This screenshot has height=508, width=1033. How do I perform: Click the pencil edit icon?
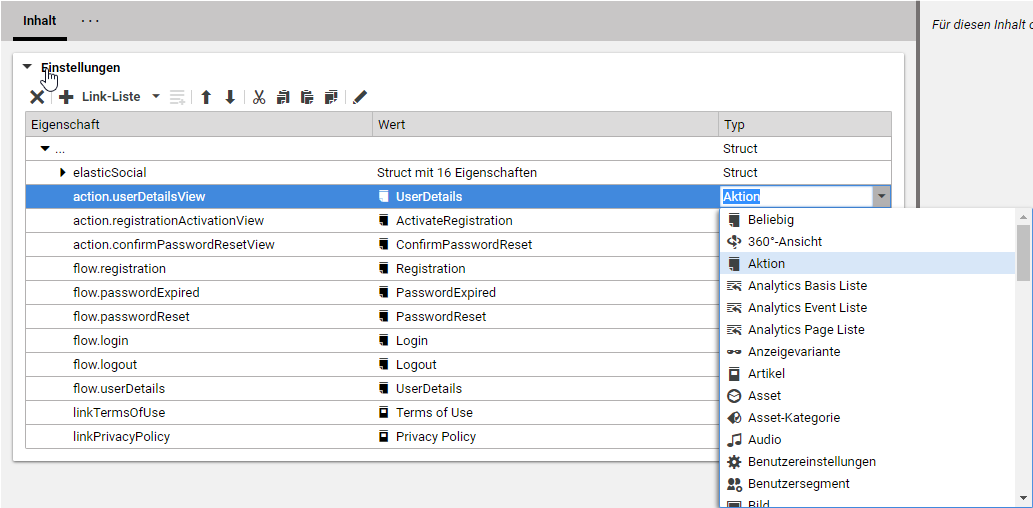point(360,97)
